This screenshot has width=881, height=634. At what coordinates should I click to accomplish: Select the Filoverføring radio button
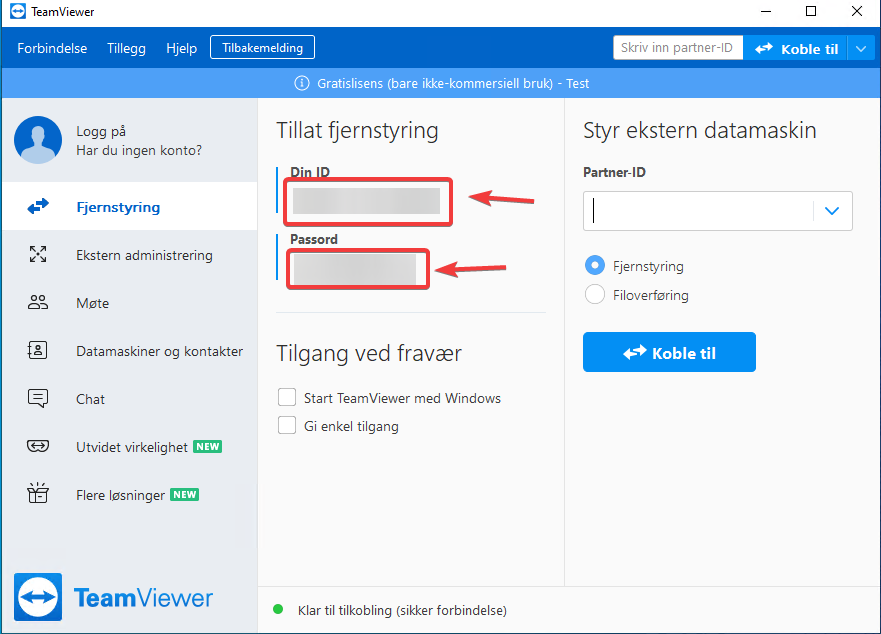[594, 294]
